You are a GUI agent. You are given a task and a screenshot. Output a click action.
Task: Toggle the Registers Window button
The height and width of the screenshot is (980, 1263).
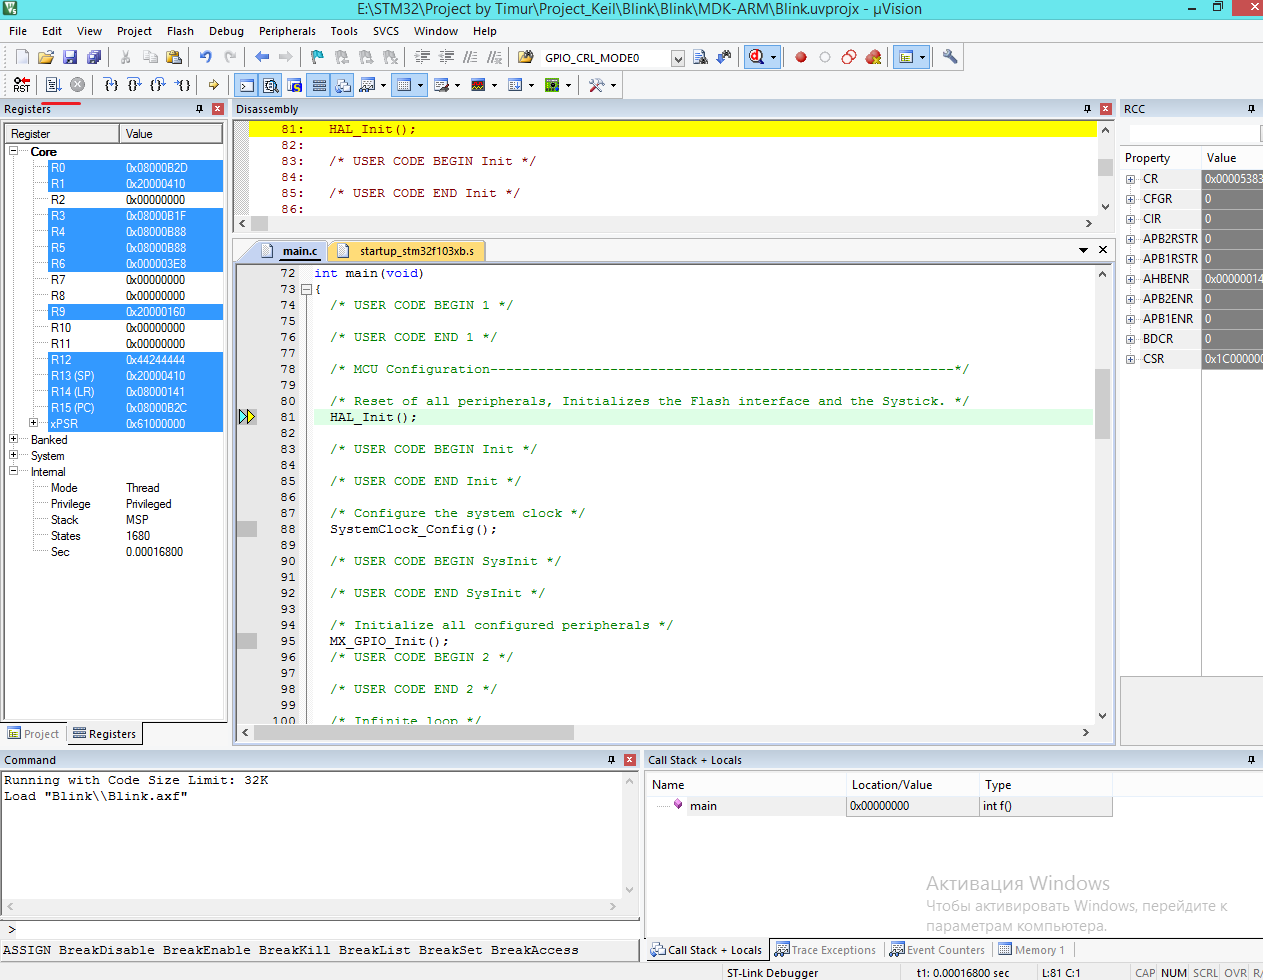[x=318, y=85]
